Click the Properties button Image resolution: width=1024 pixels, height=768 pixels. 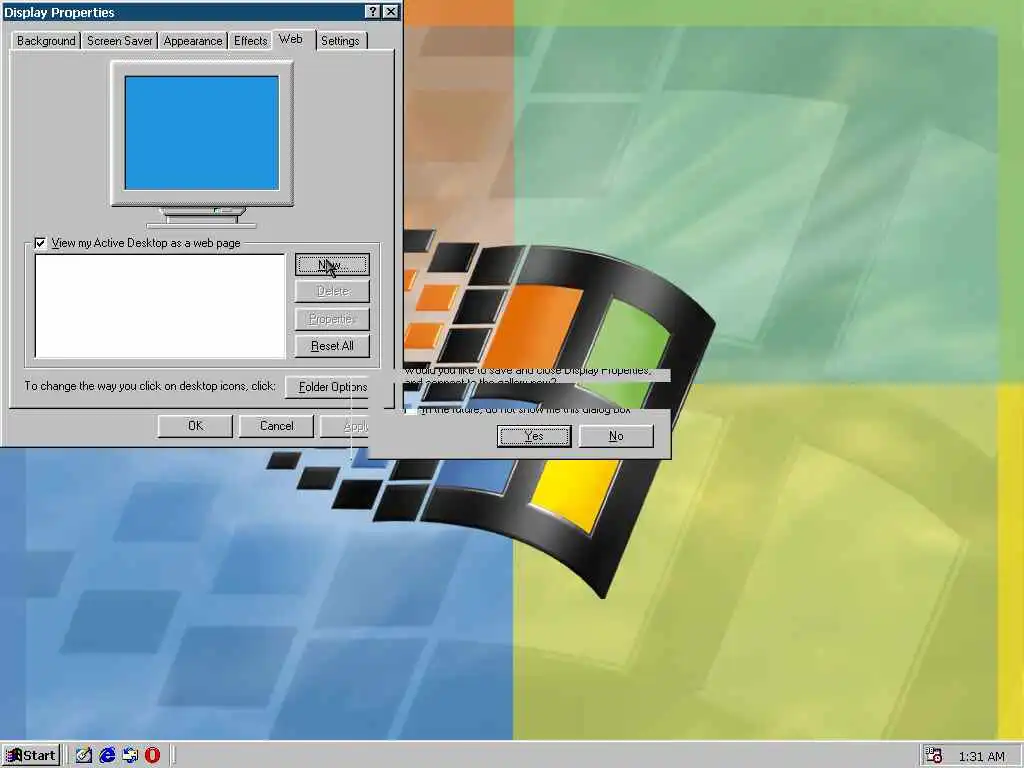pyautogui.click(x=332, y=319)
